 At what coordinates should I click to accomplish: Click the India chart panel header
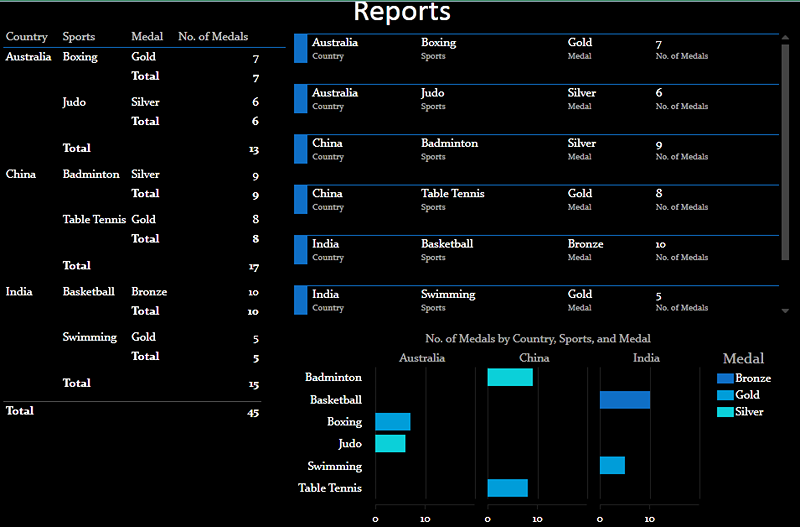(646, 358)
